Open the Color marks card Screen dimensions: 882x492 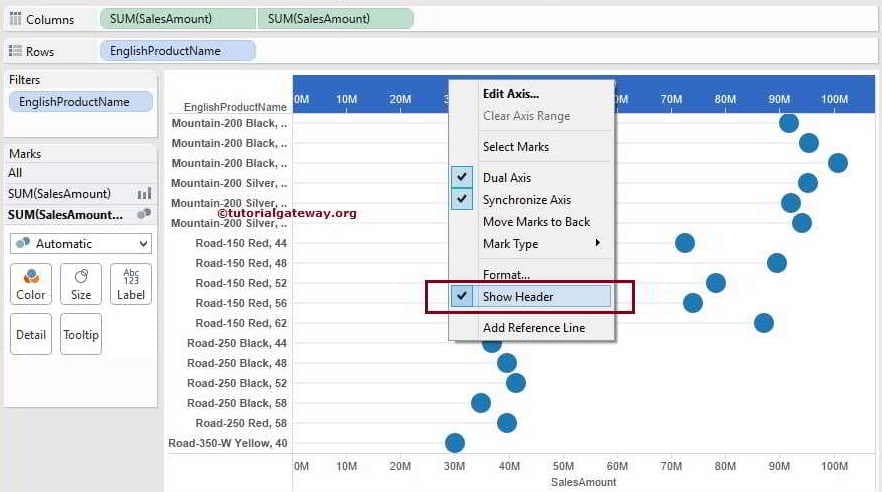tap(31, 284)
